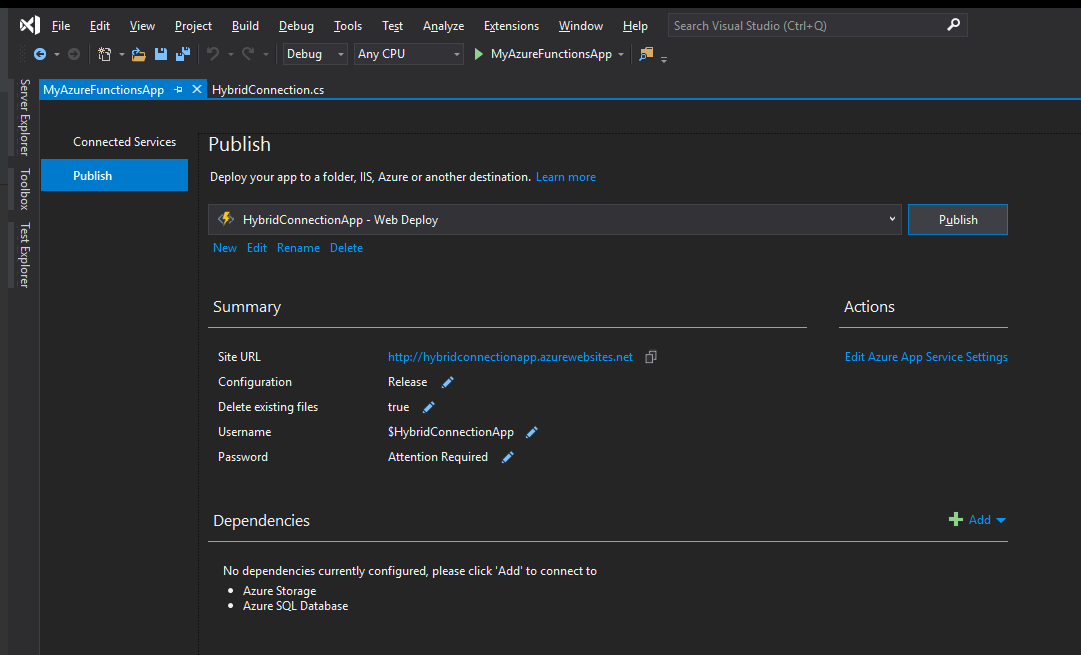Viewport: 1081px width, 655px height.
Task: Click the New Project toolbar icon
Action: click(x=104, y=54)
